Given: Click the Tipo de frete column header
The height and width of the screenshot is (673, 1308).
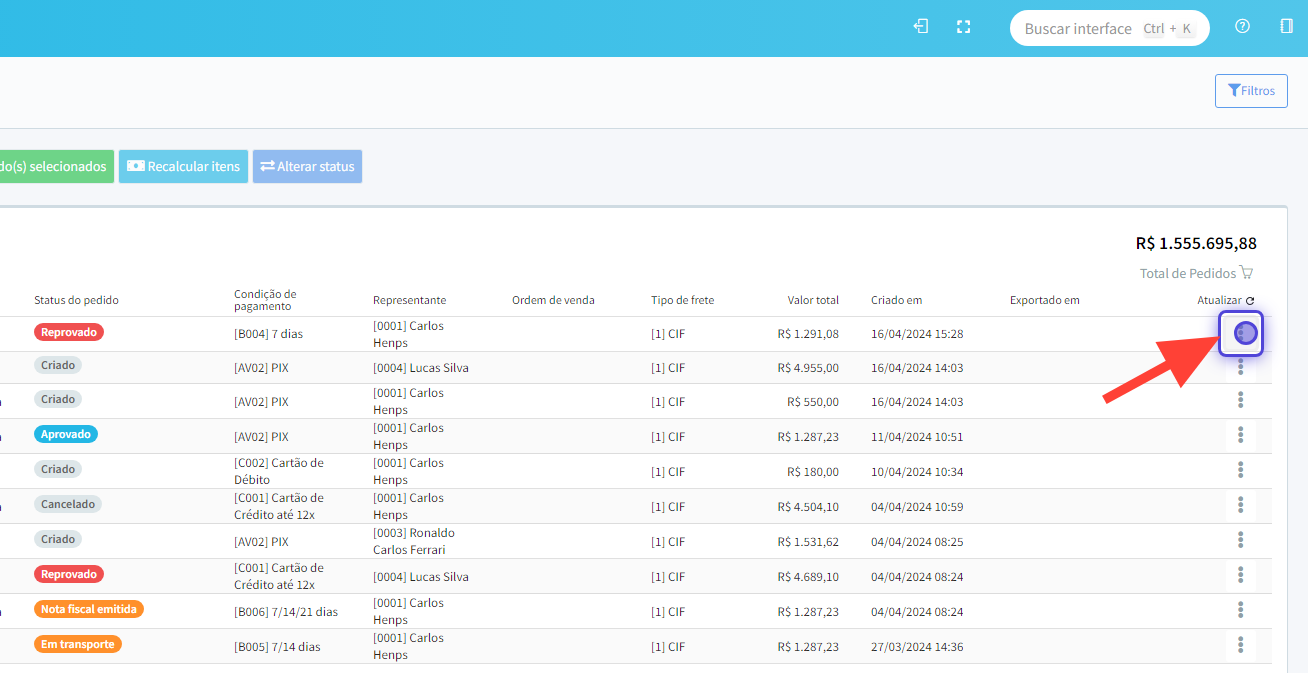Looking at the screenshot, I should pos(682,300).
